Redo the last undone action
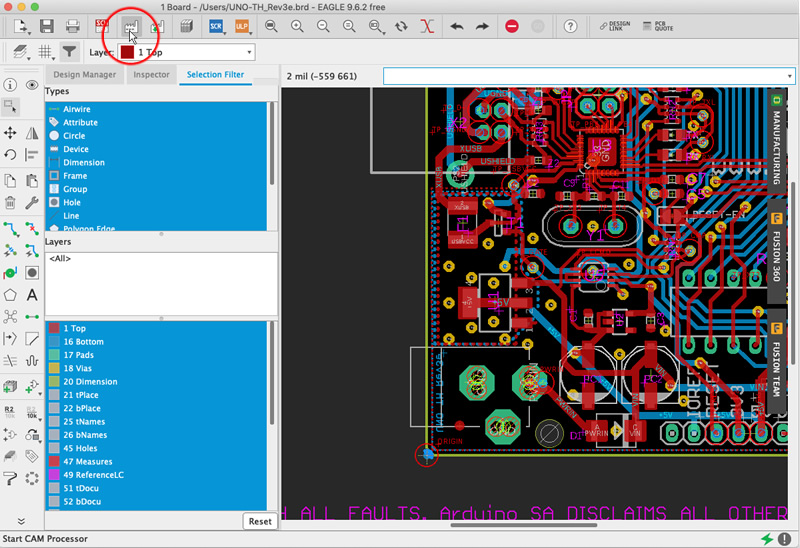Viewport: 800px width, 548px height. 482,26
